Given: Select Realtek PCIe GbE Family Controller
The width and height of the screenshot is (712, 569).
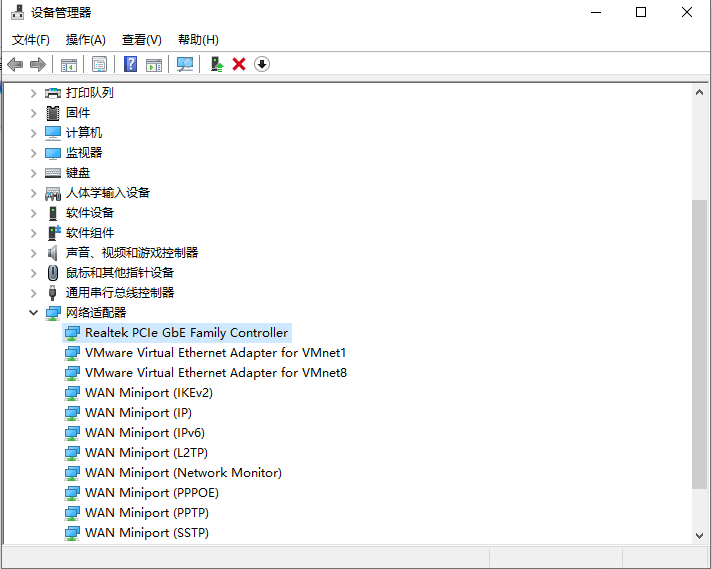Looking at the screenshot, I should (186, 333).
